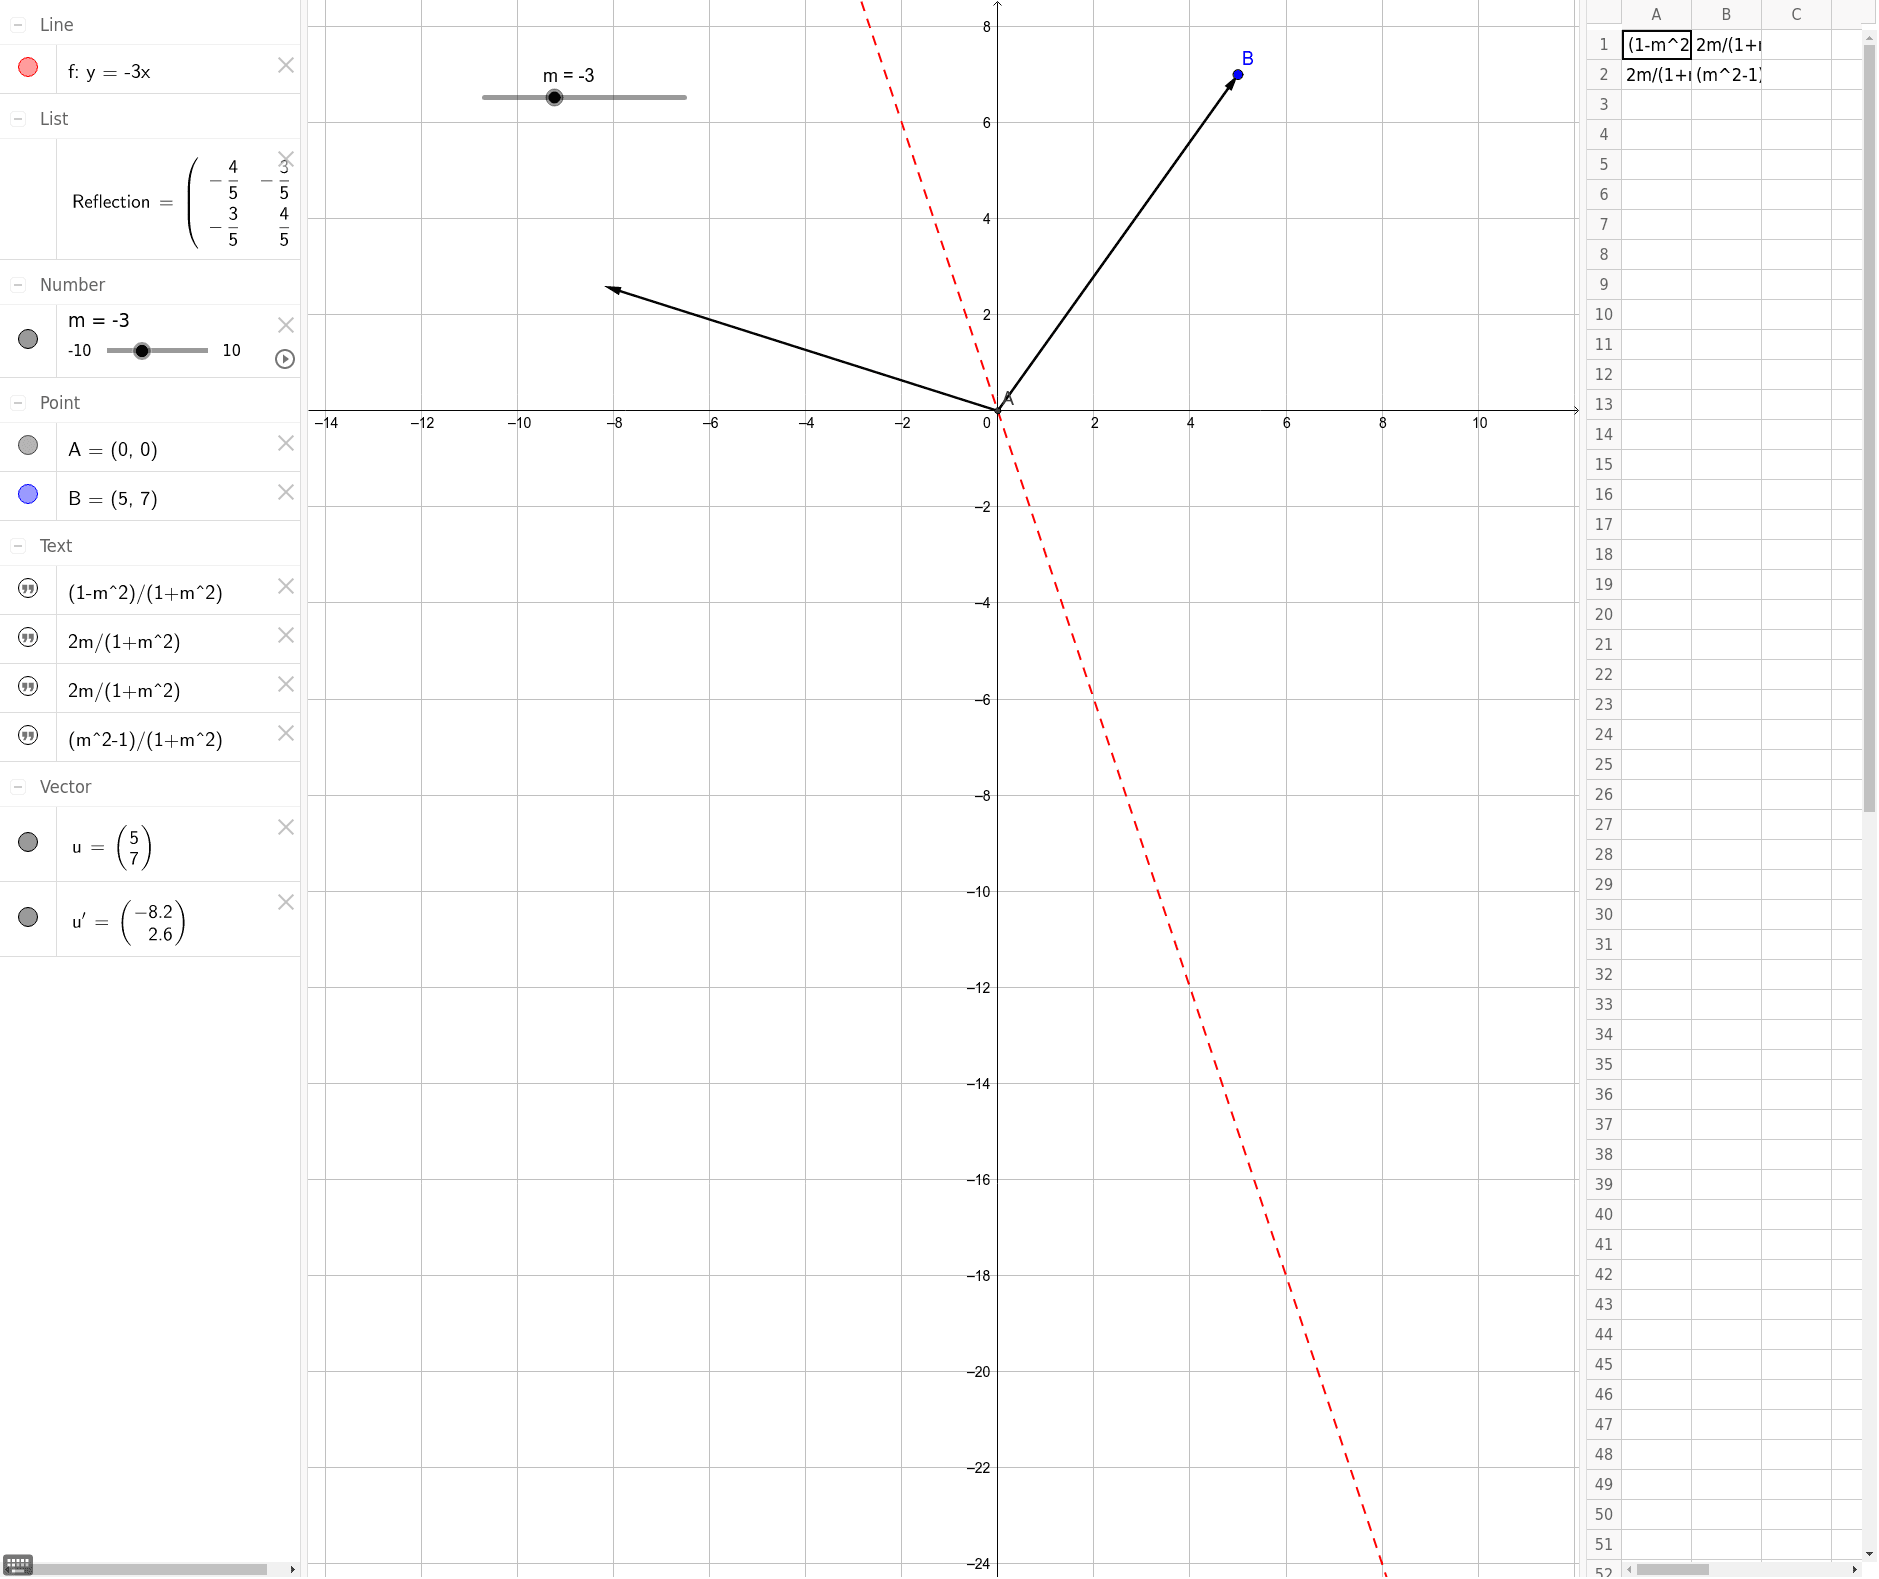
Task: Click the quote icon for the first 2m/(1+m^2) text
Action: click(x=27, y=638)
